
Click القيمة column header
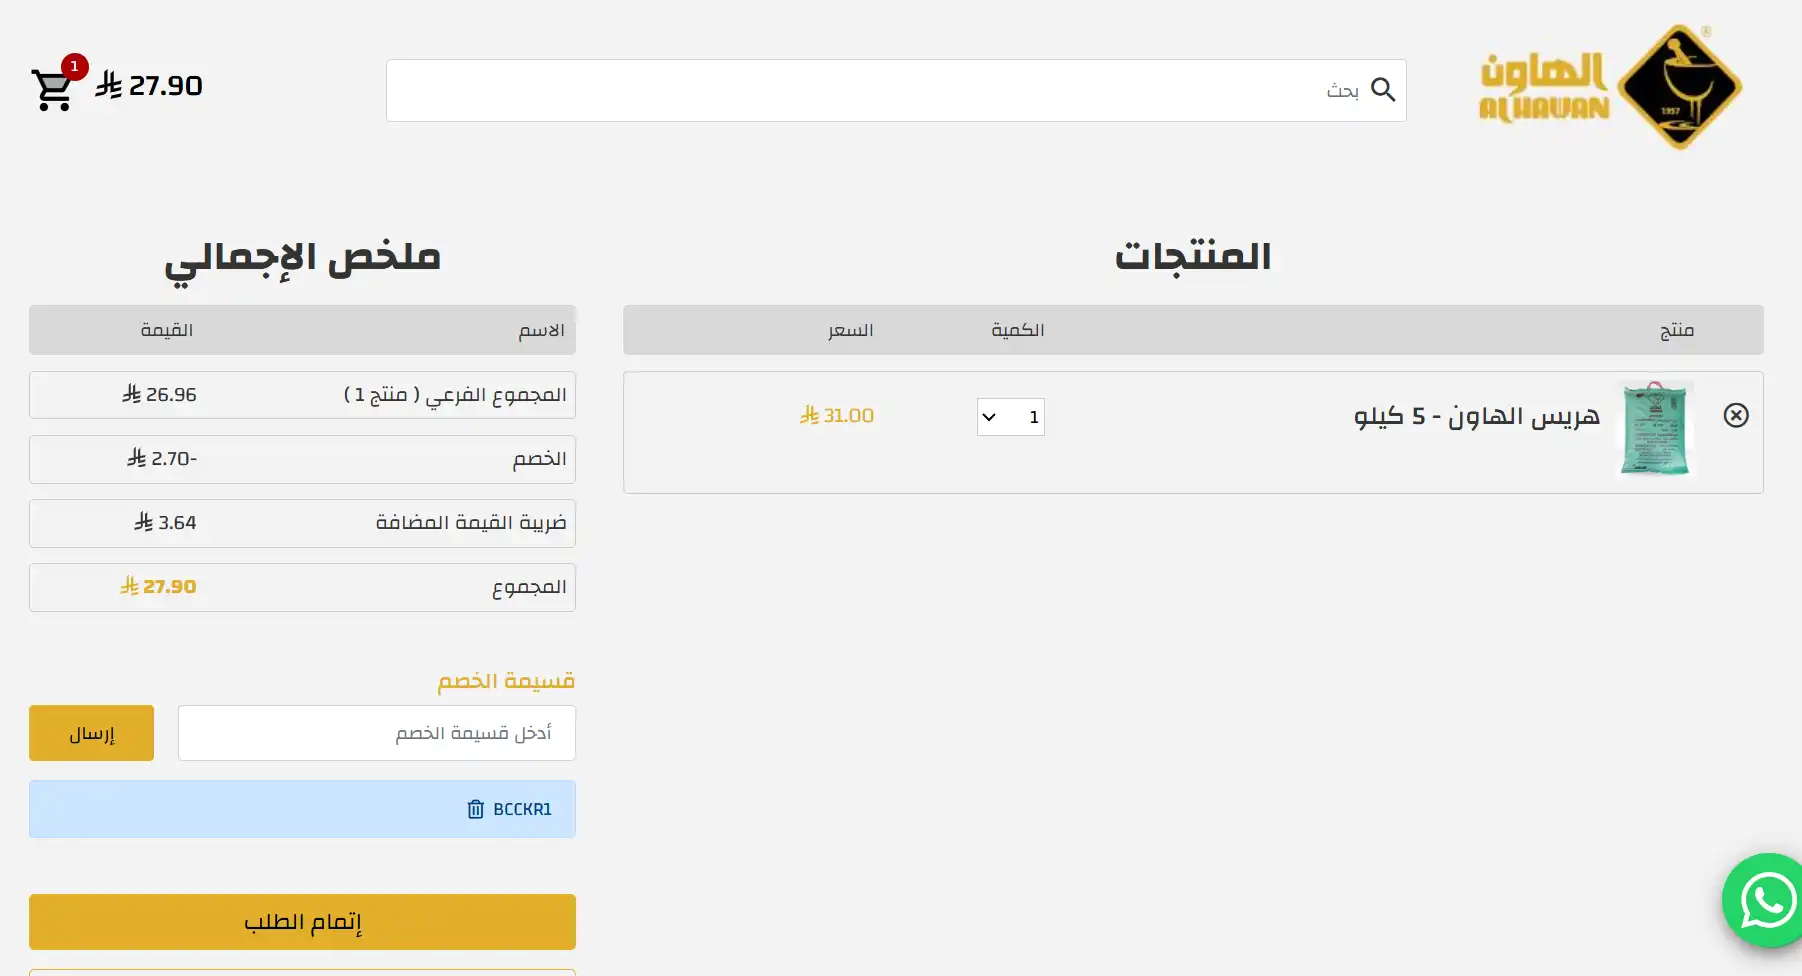[x=167, y=330]
